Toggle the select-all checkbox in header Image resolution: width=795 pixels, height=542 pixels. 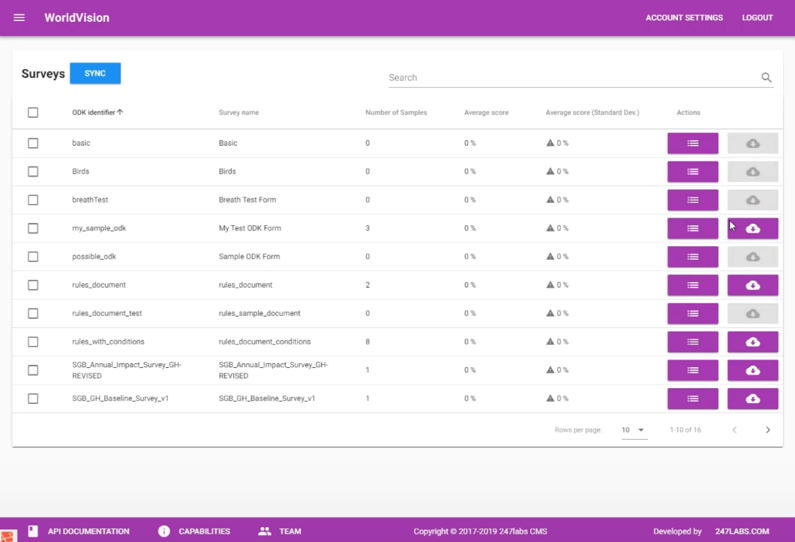[33, 113]
